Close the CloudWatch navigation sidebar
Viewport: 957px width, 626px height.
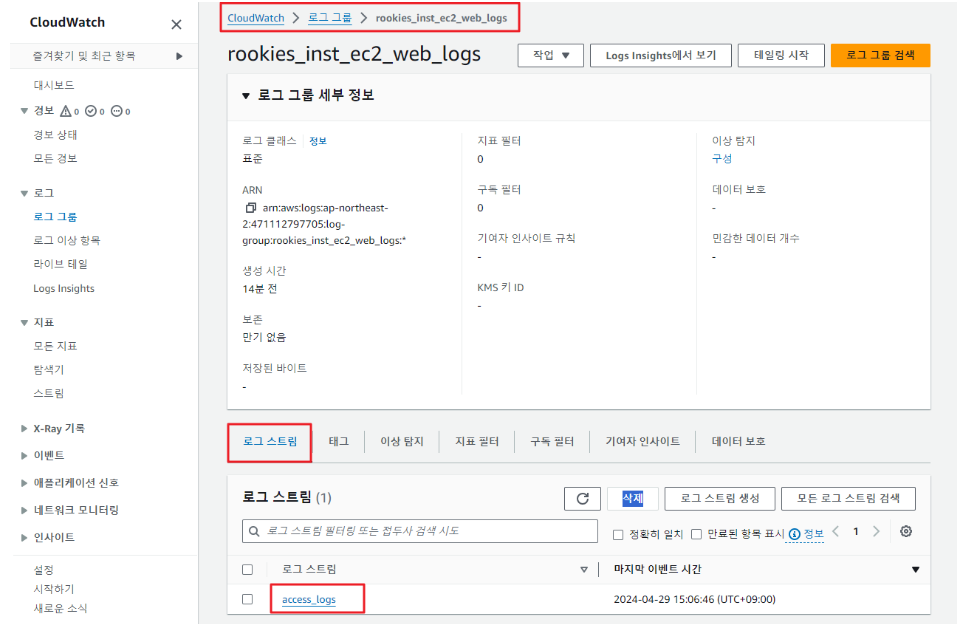pos(176,24)
